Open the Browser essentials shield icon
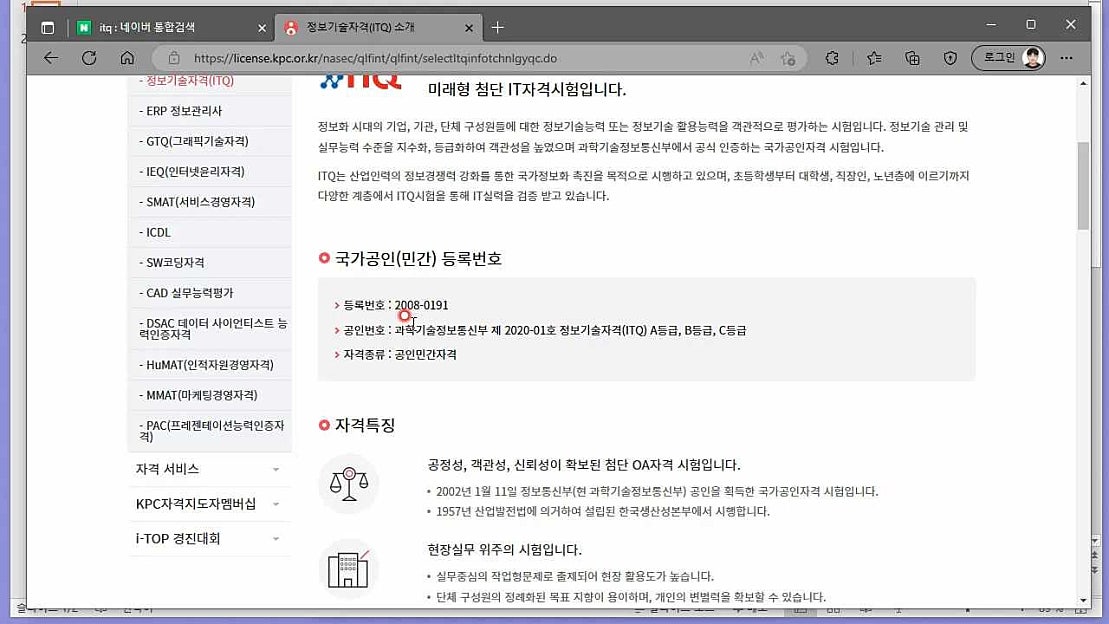This screenshot has height=624, width=1109. 950,58
